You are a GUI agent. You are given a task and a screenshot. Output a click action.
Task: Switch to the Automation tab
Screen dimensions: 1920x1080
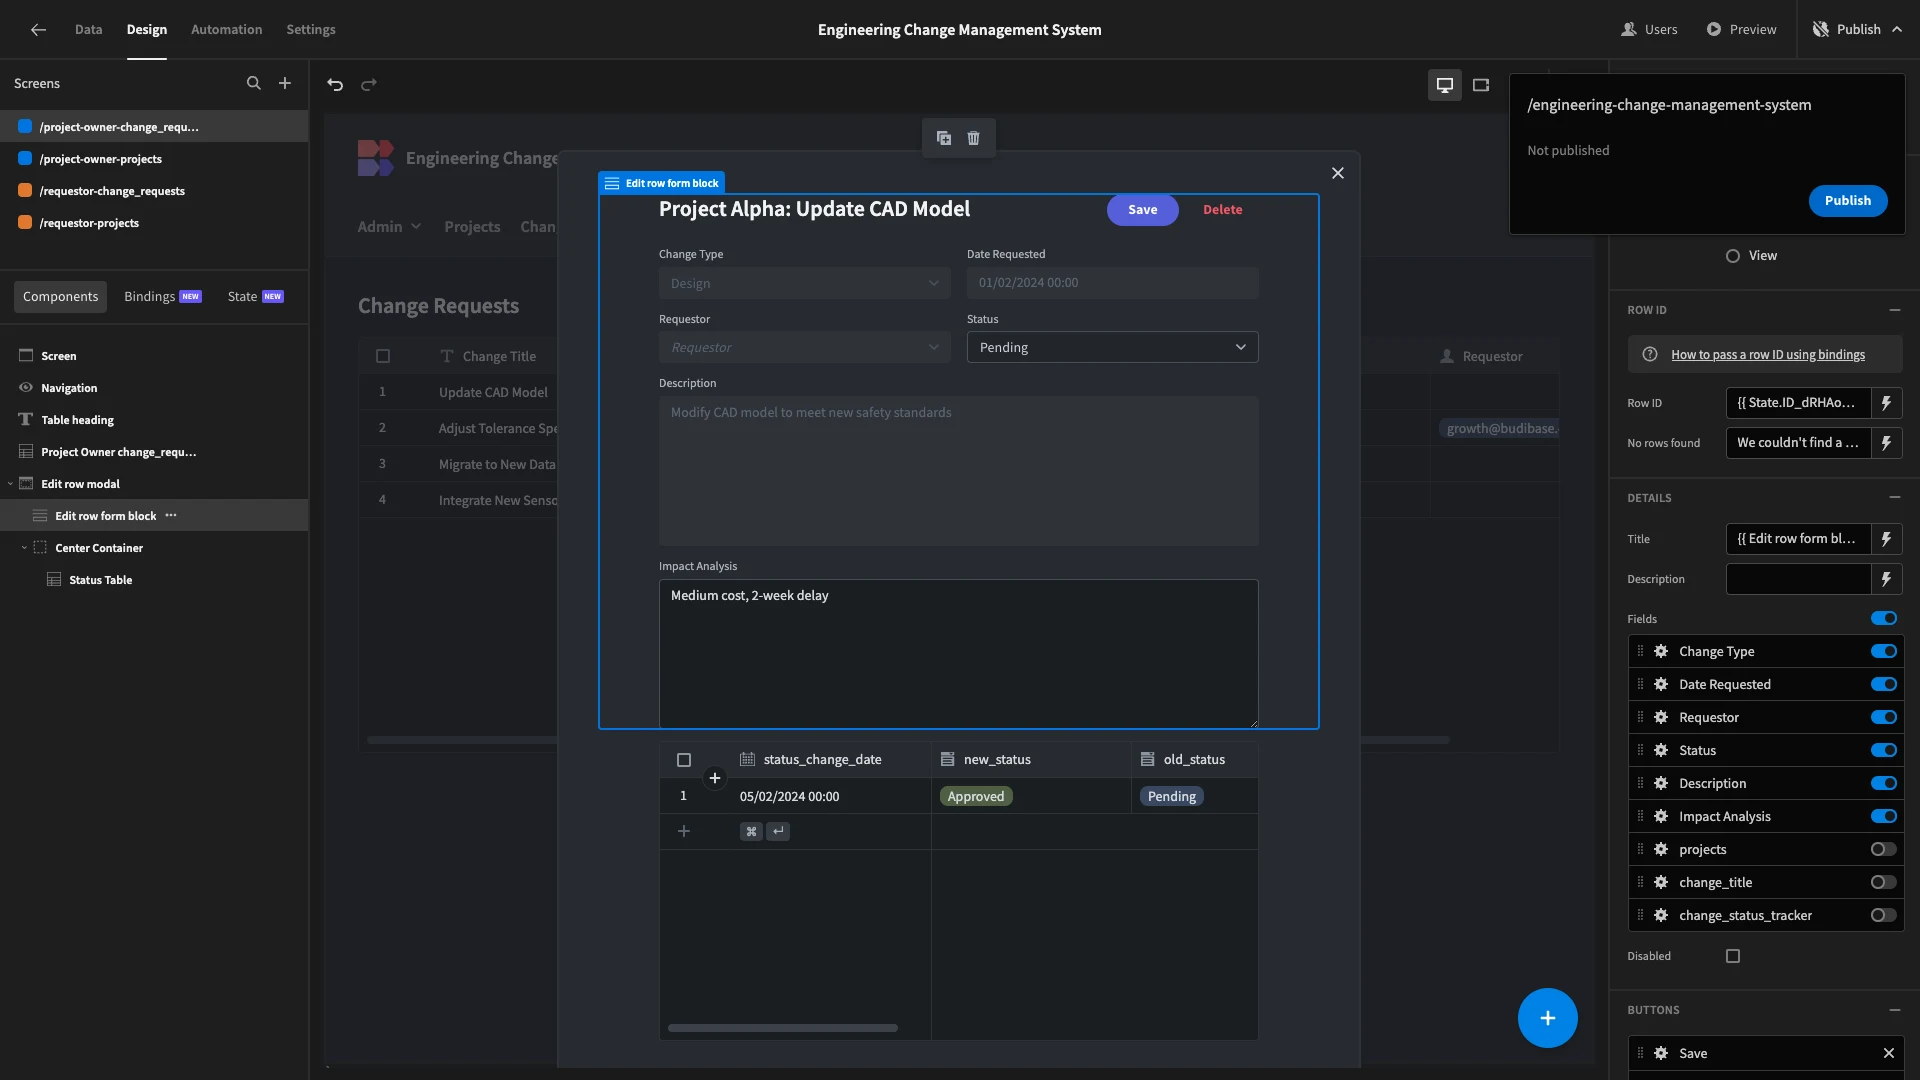pyautogui.click(x=227, y=29)
